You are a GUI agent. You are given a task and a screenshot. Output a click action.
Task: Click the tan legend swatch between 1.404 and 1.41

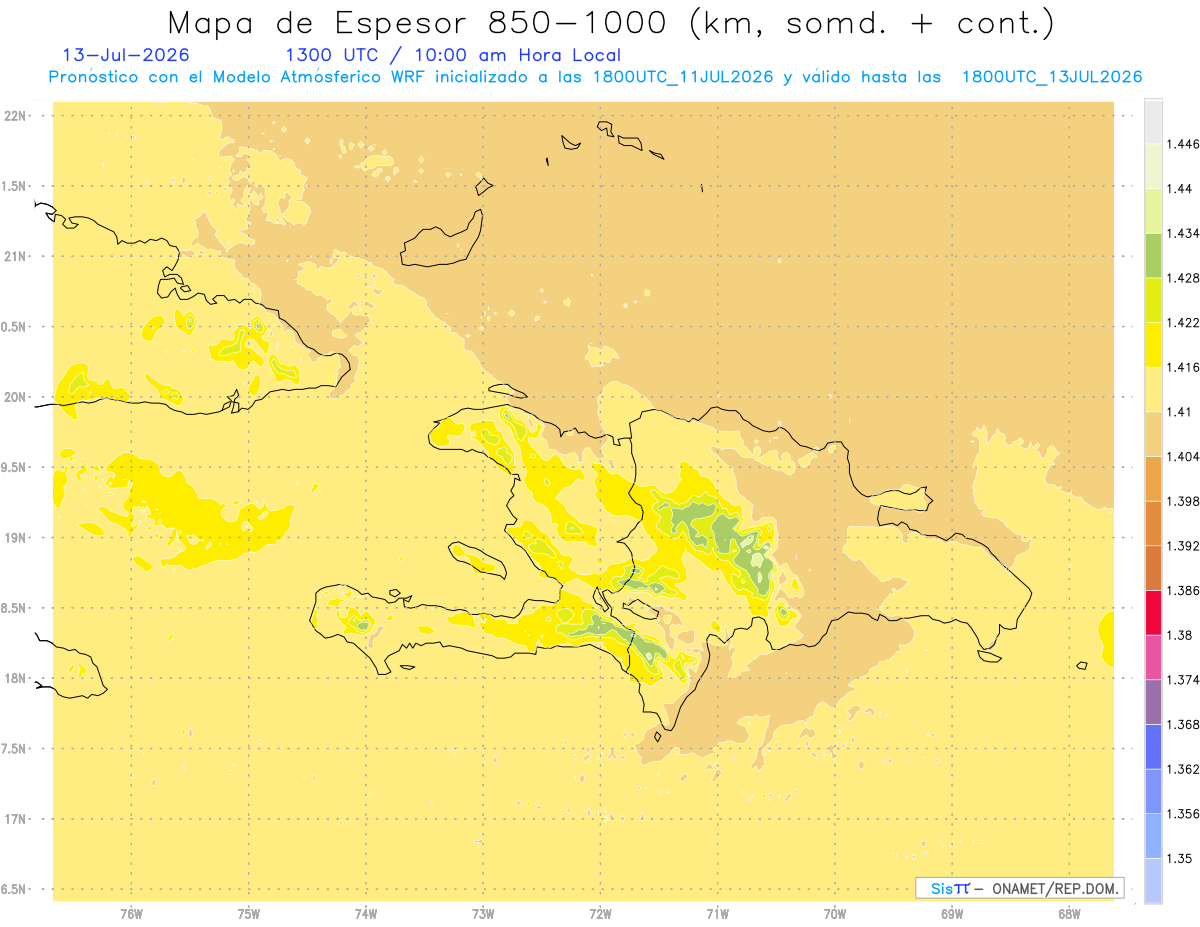point(1153,434)
